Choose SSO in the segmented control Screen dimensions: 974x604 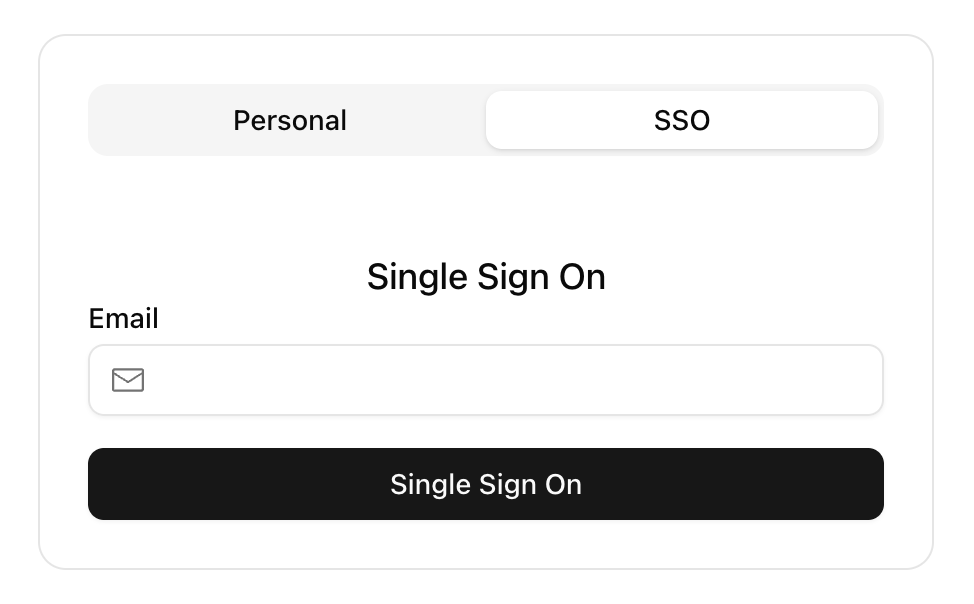point(682,120)
